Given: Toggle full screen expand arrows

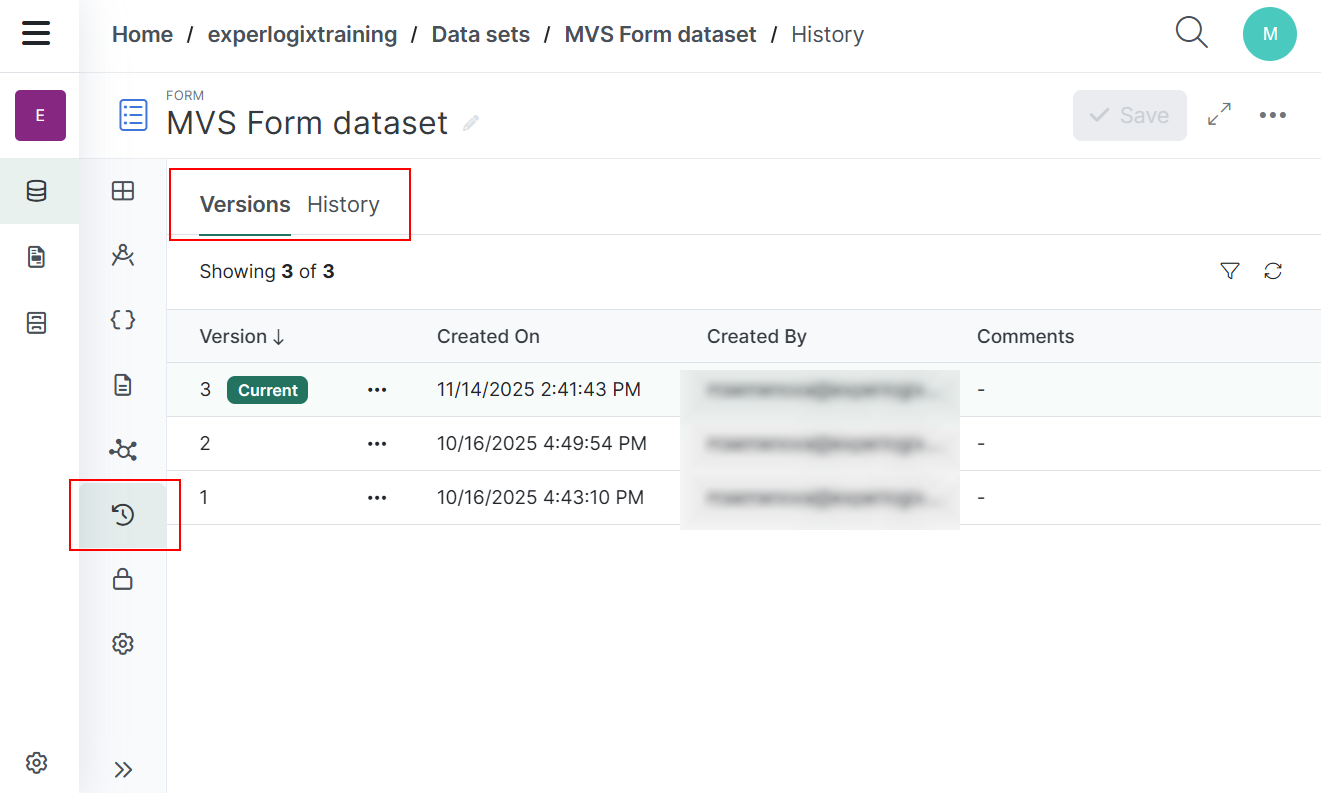Looking at the screenshot, I should [1219, 115].
